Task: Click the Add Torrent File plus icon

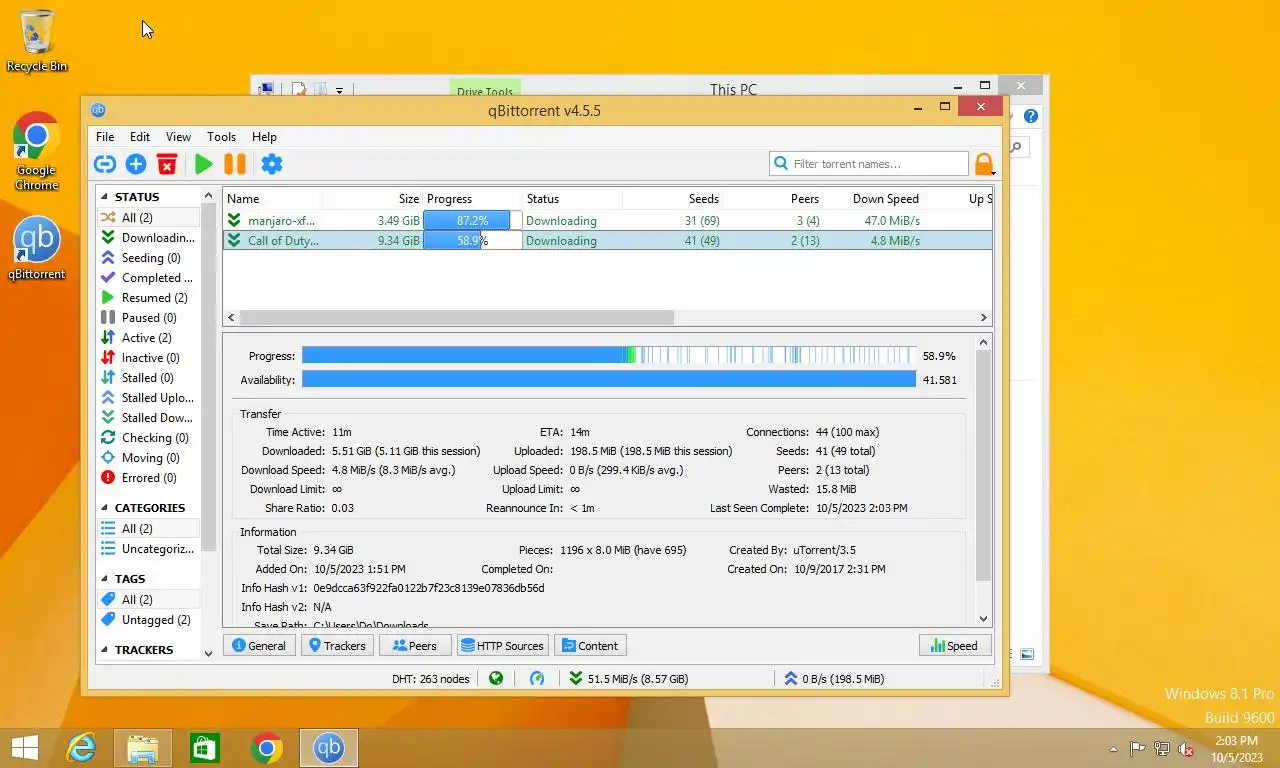Action: (136, 165)
